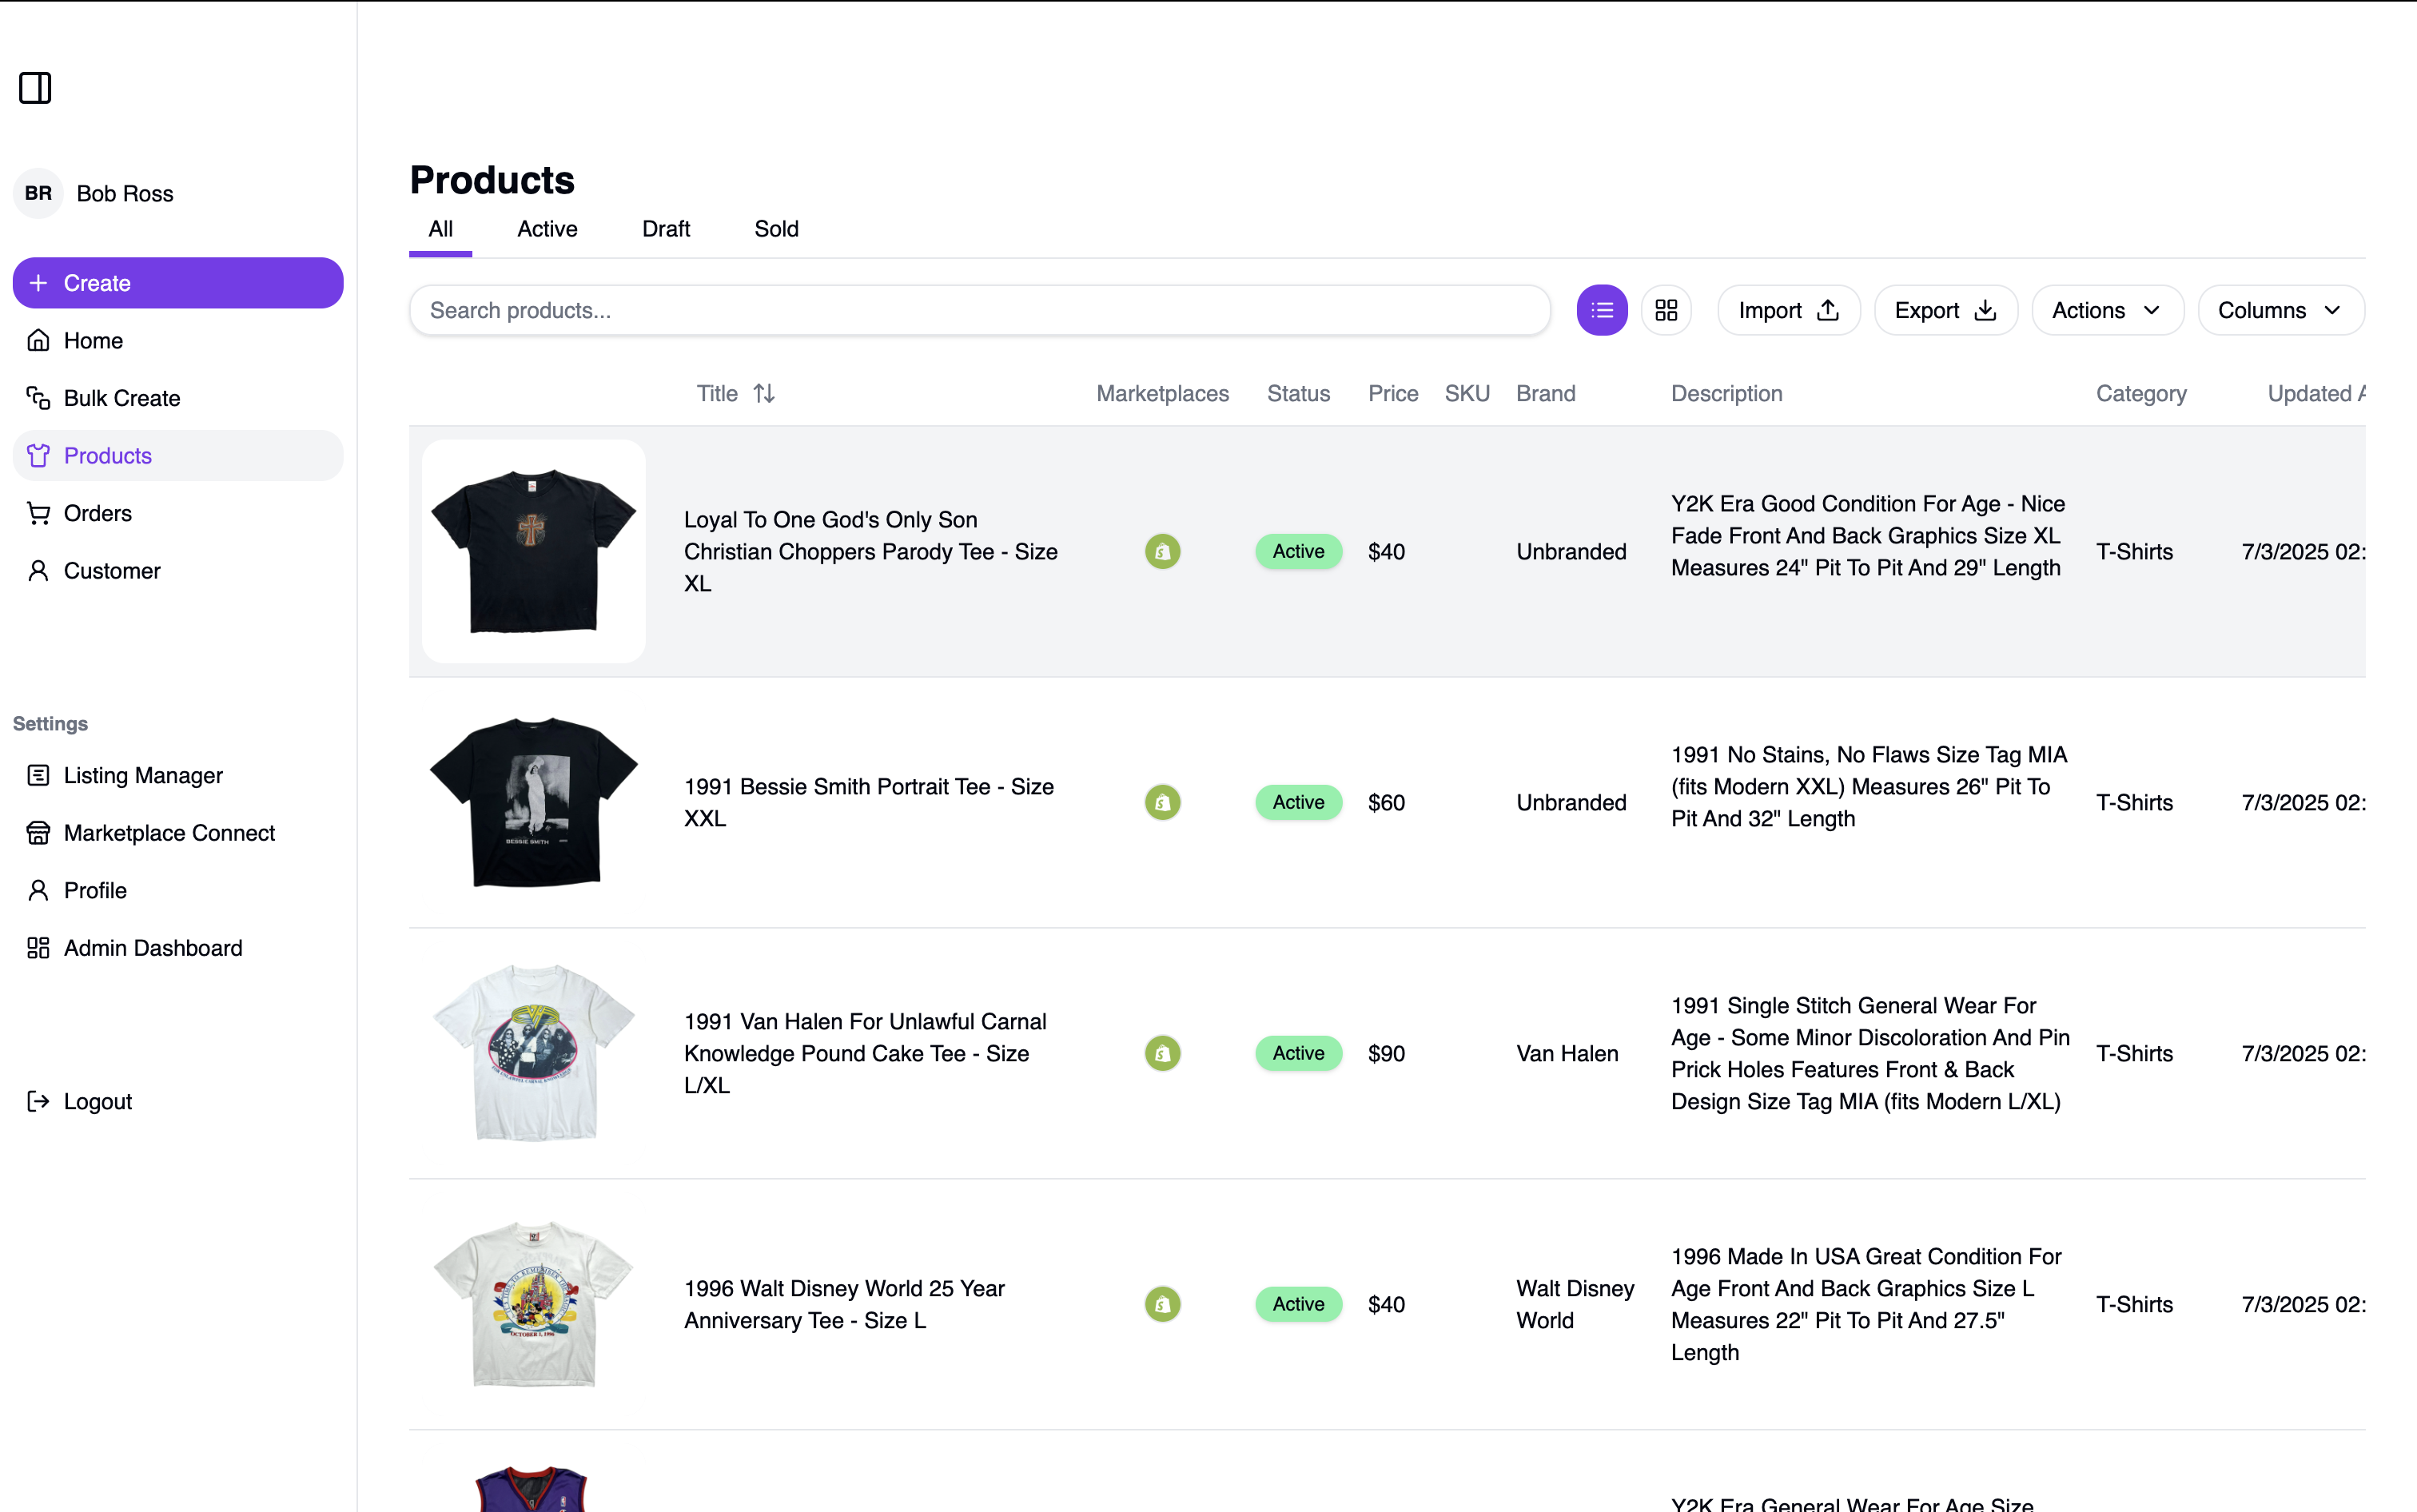
Task: Open the Bessie Smith tee thumbnail
Action: 533,802
